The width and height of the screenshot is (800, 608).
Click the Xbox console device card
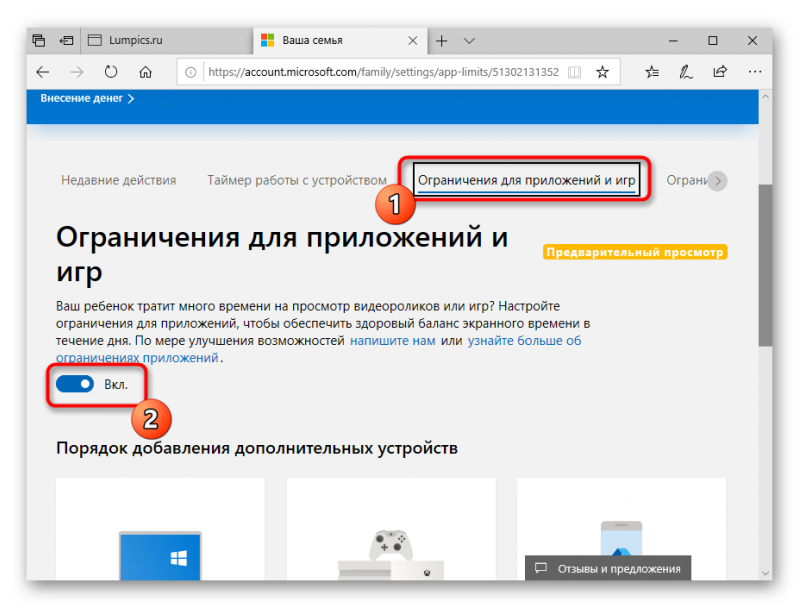391,529
